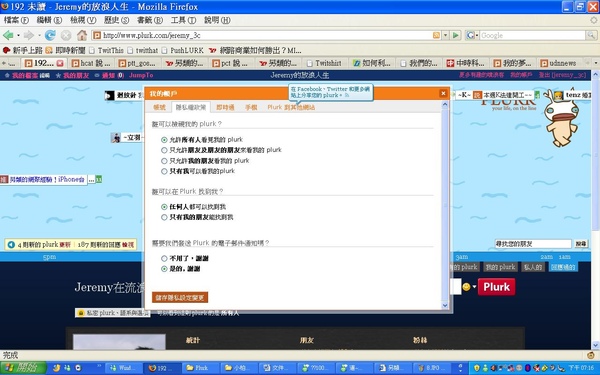Viewport: 600px width, 375px height.
Task: Switch to Twitshirt browser tab
Action: [x=324, y=63]
